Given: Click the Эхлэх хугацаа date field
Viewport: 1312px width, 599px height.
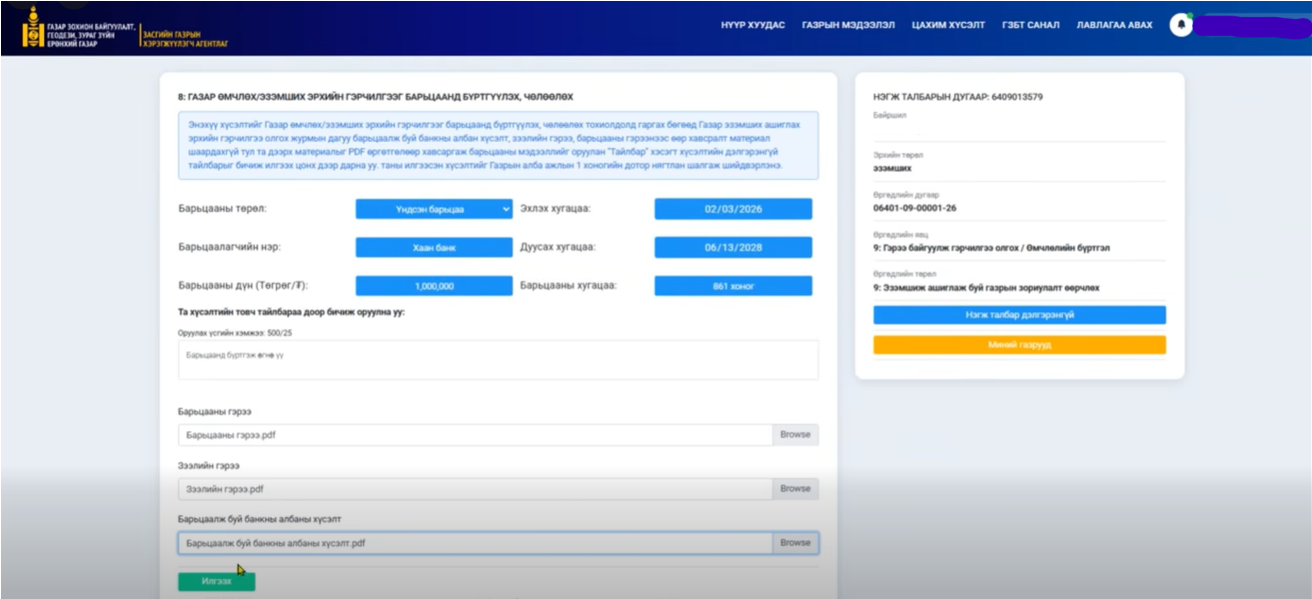Looking at the screenshot, I should (733, 209).
